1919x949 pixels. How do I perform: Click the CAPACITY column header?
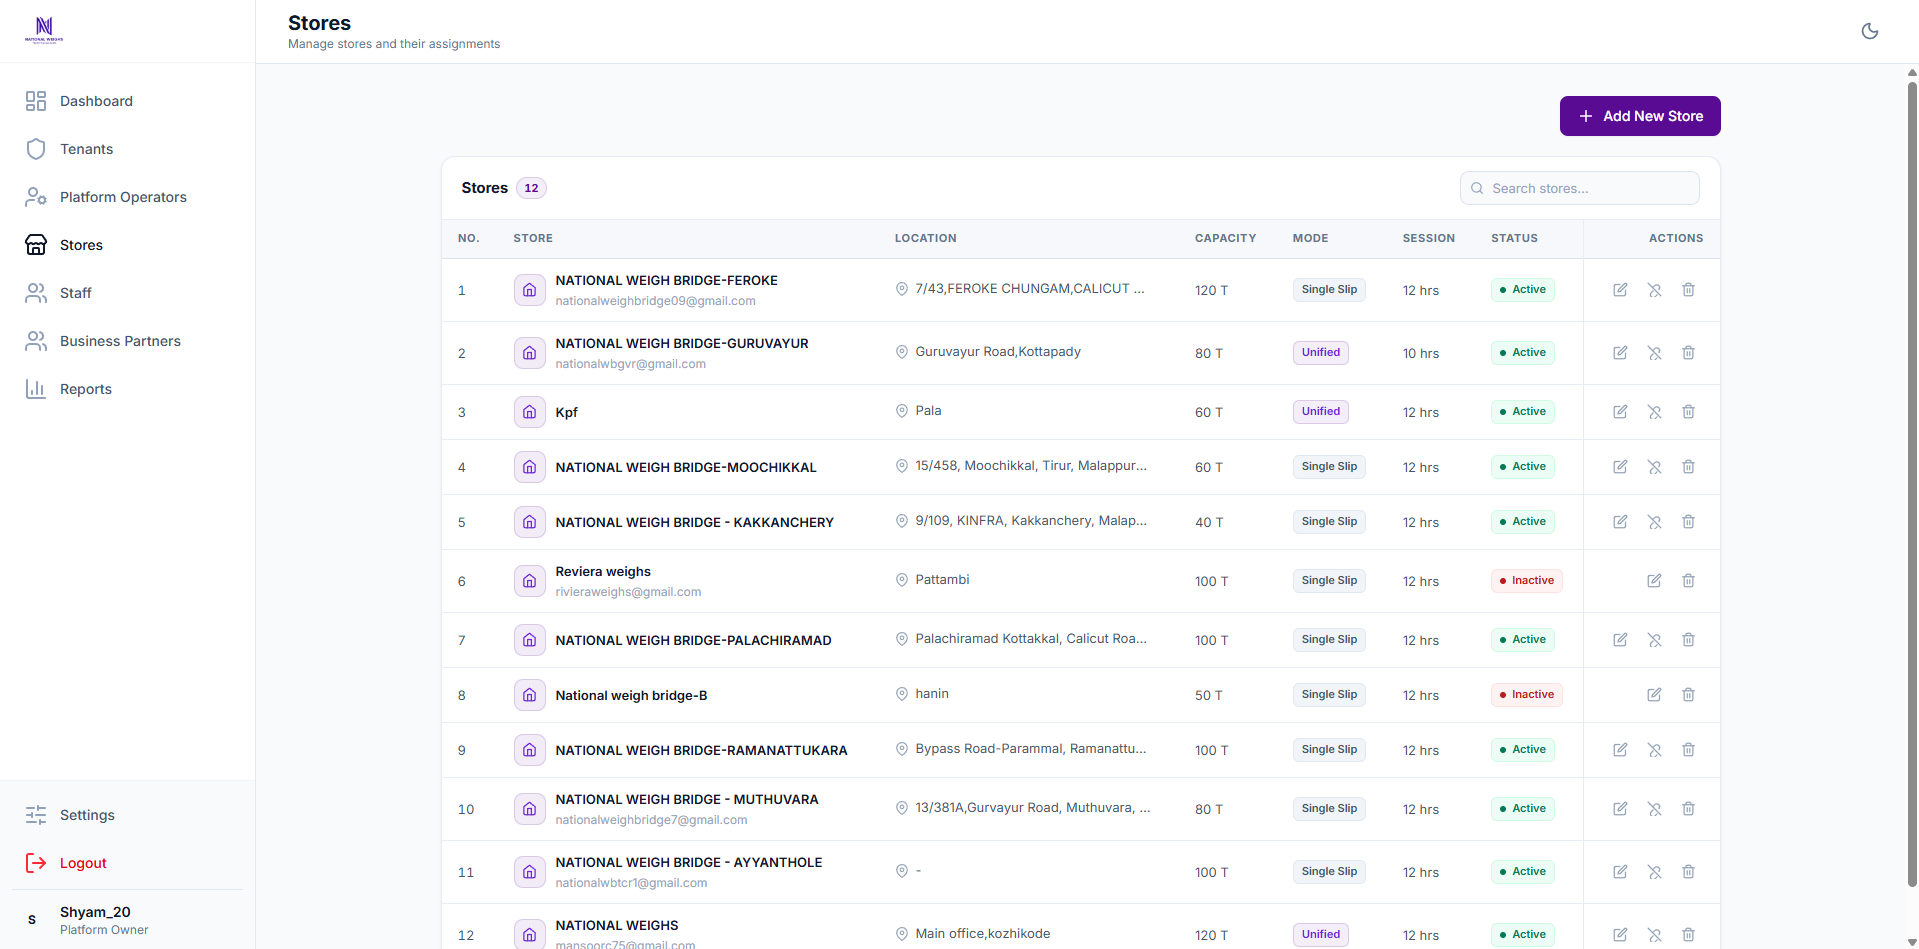pos(1225,238)
